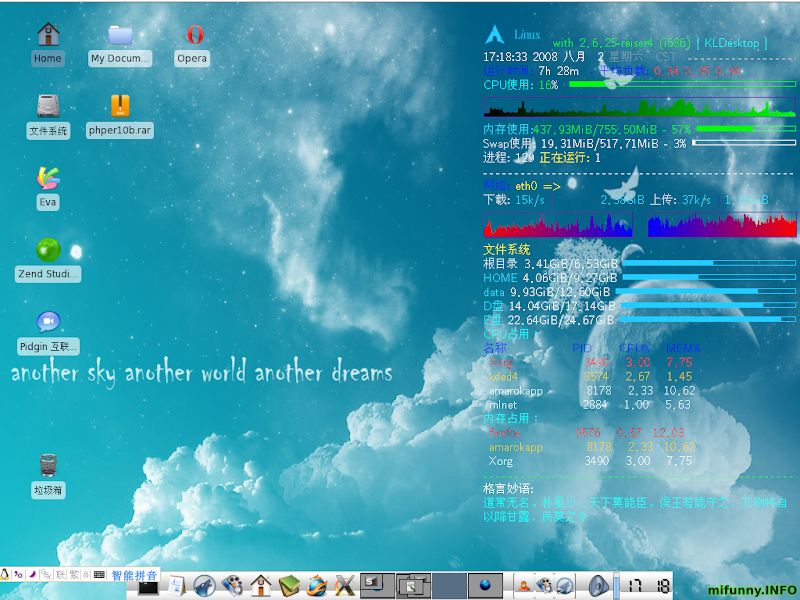The image size is (800, 600).
Task: Toggle punctuation mode symbol in input bar
Action: pos(18,574)
